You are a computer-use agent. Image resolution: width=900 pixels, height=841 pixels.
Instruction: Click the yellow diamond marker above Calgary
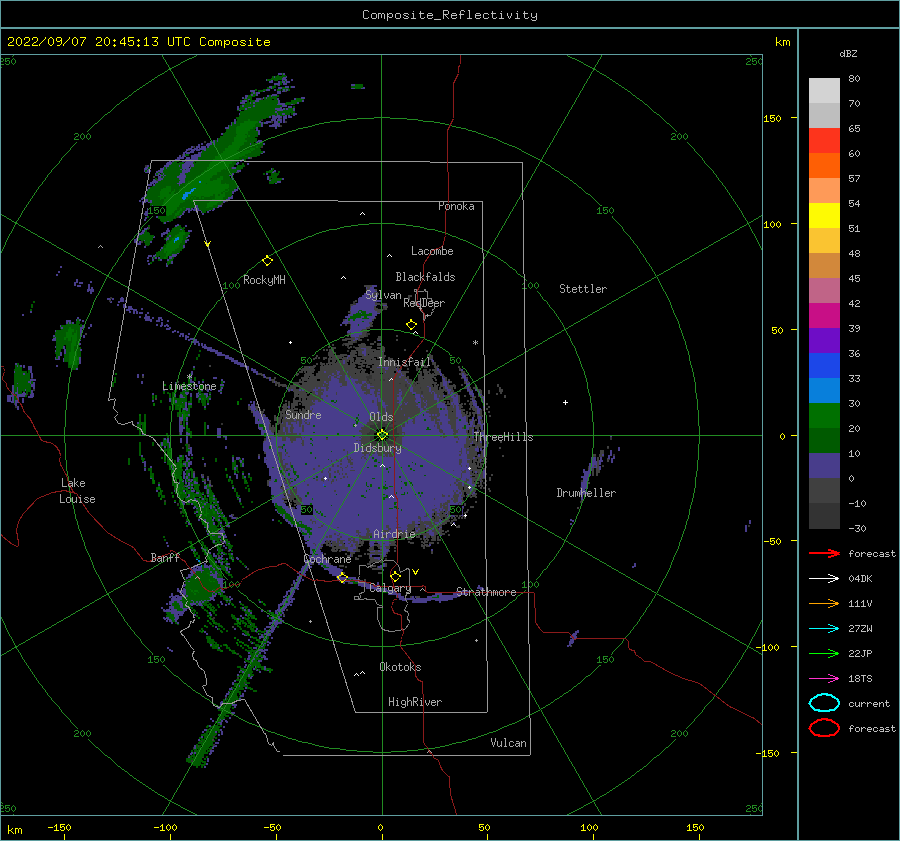pos(395,576)
